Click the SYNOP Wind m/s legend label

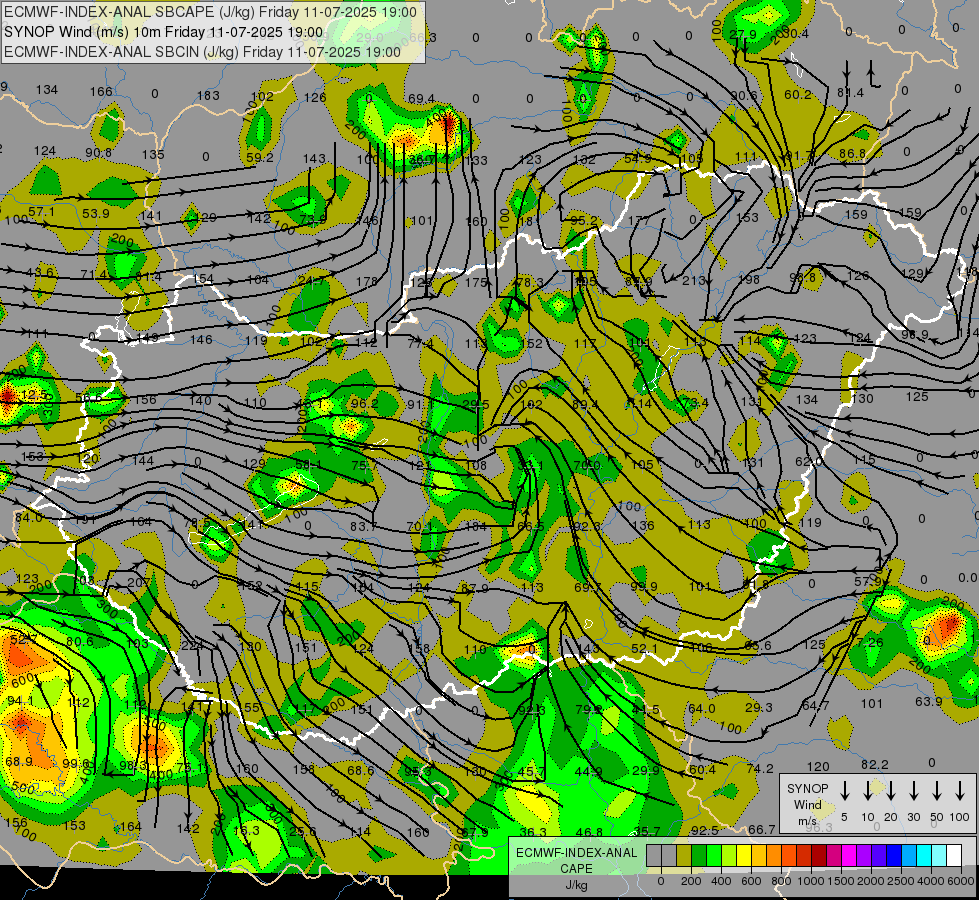pyautogui.click(x=807, y=804)
